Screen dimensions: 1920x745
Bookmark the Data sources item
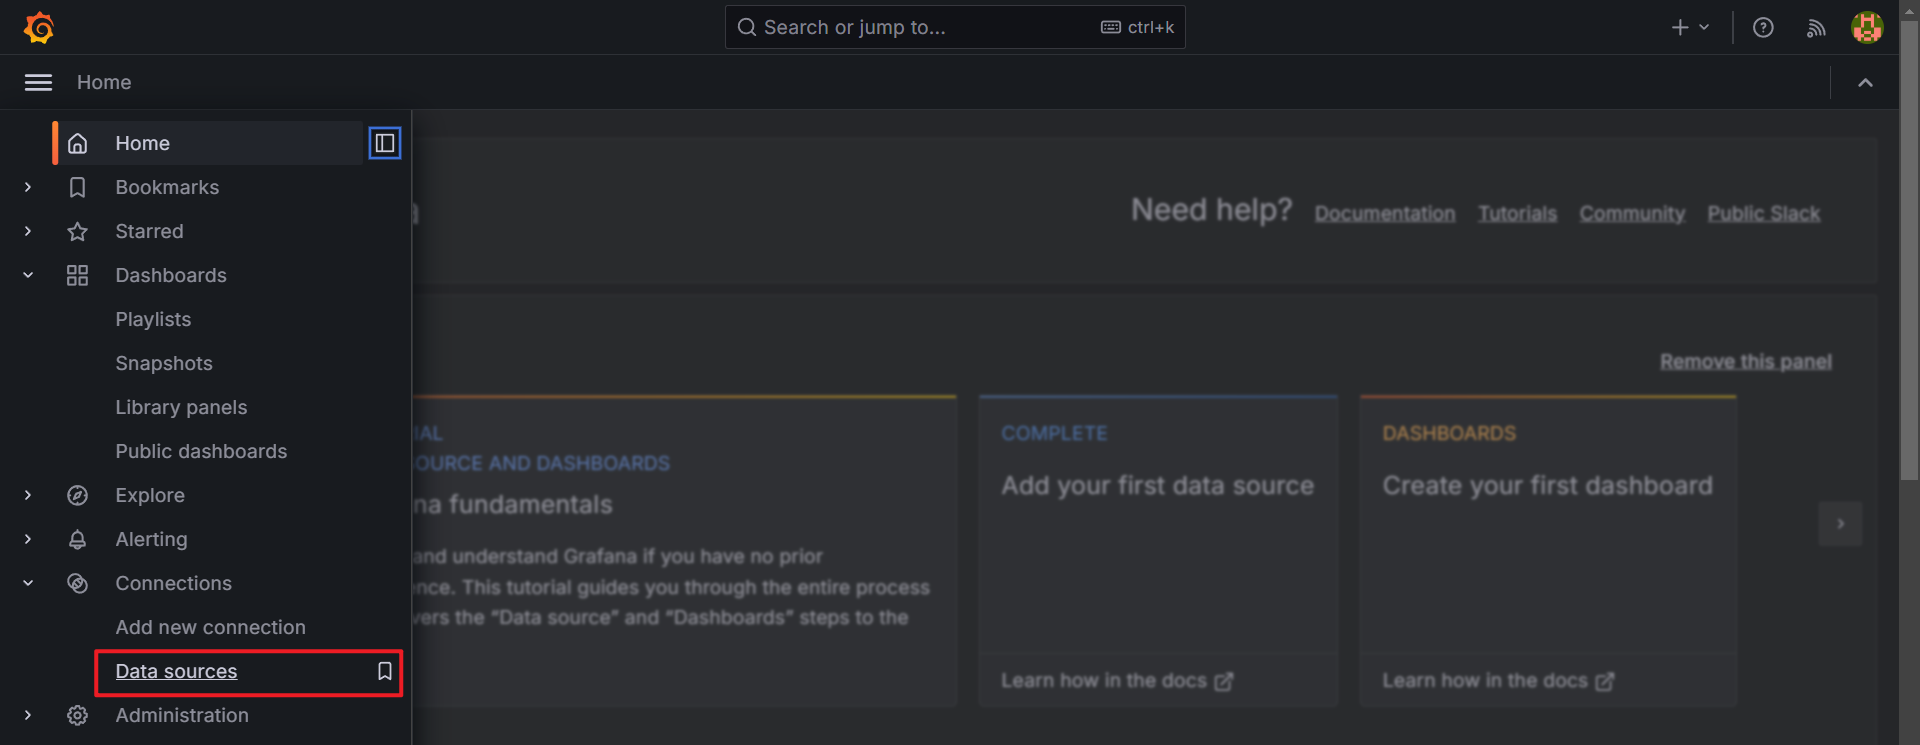384,671
